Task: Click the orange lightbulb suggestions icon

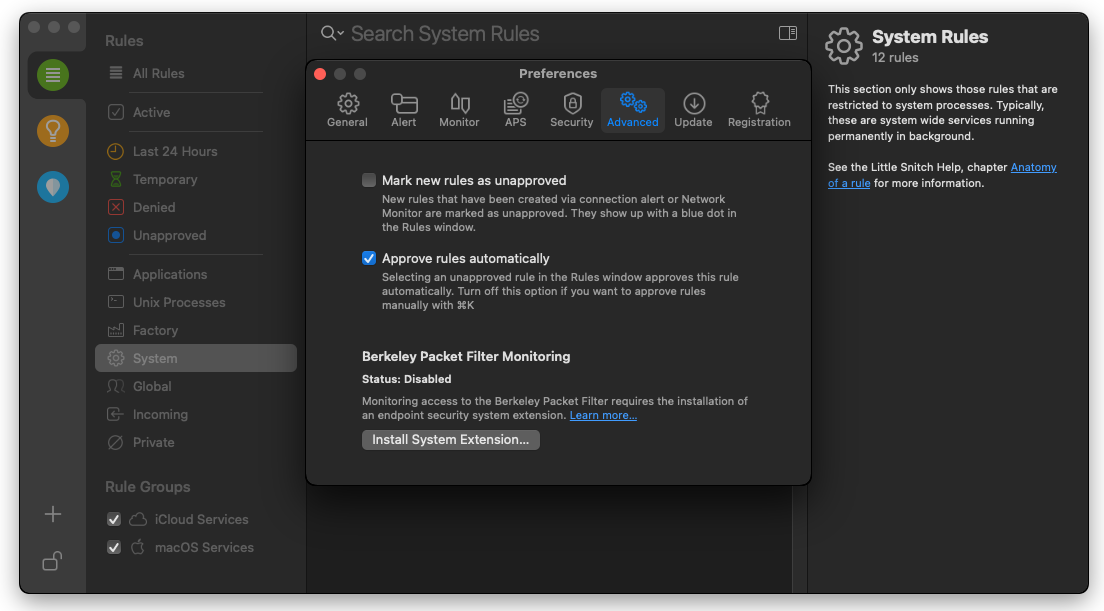Action: (53, 130)
